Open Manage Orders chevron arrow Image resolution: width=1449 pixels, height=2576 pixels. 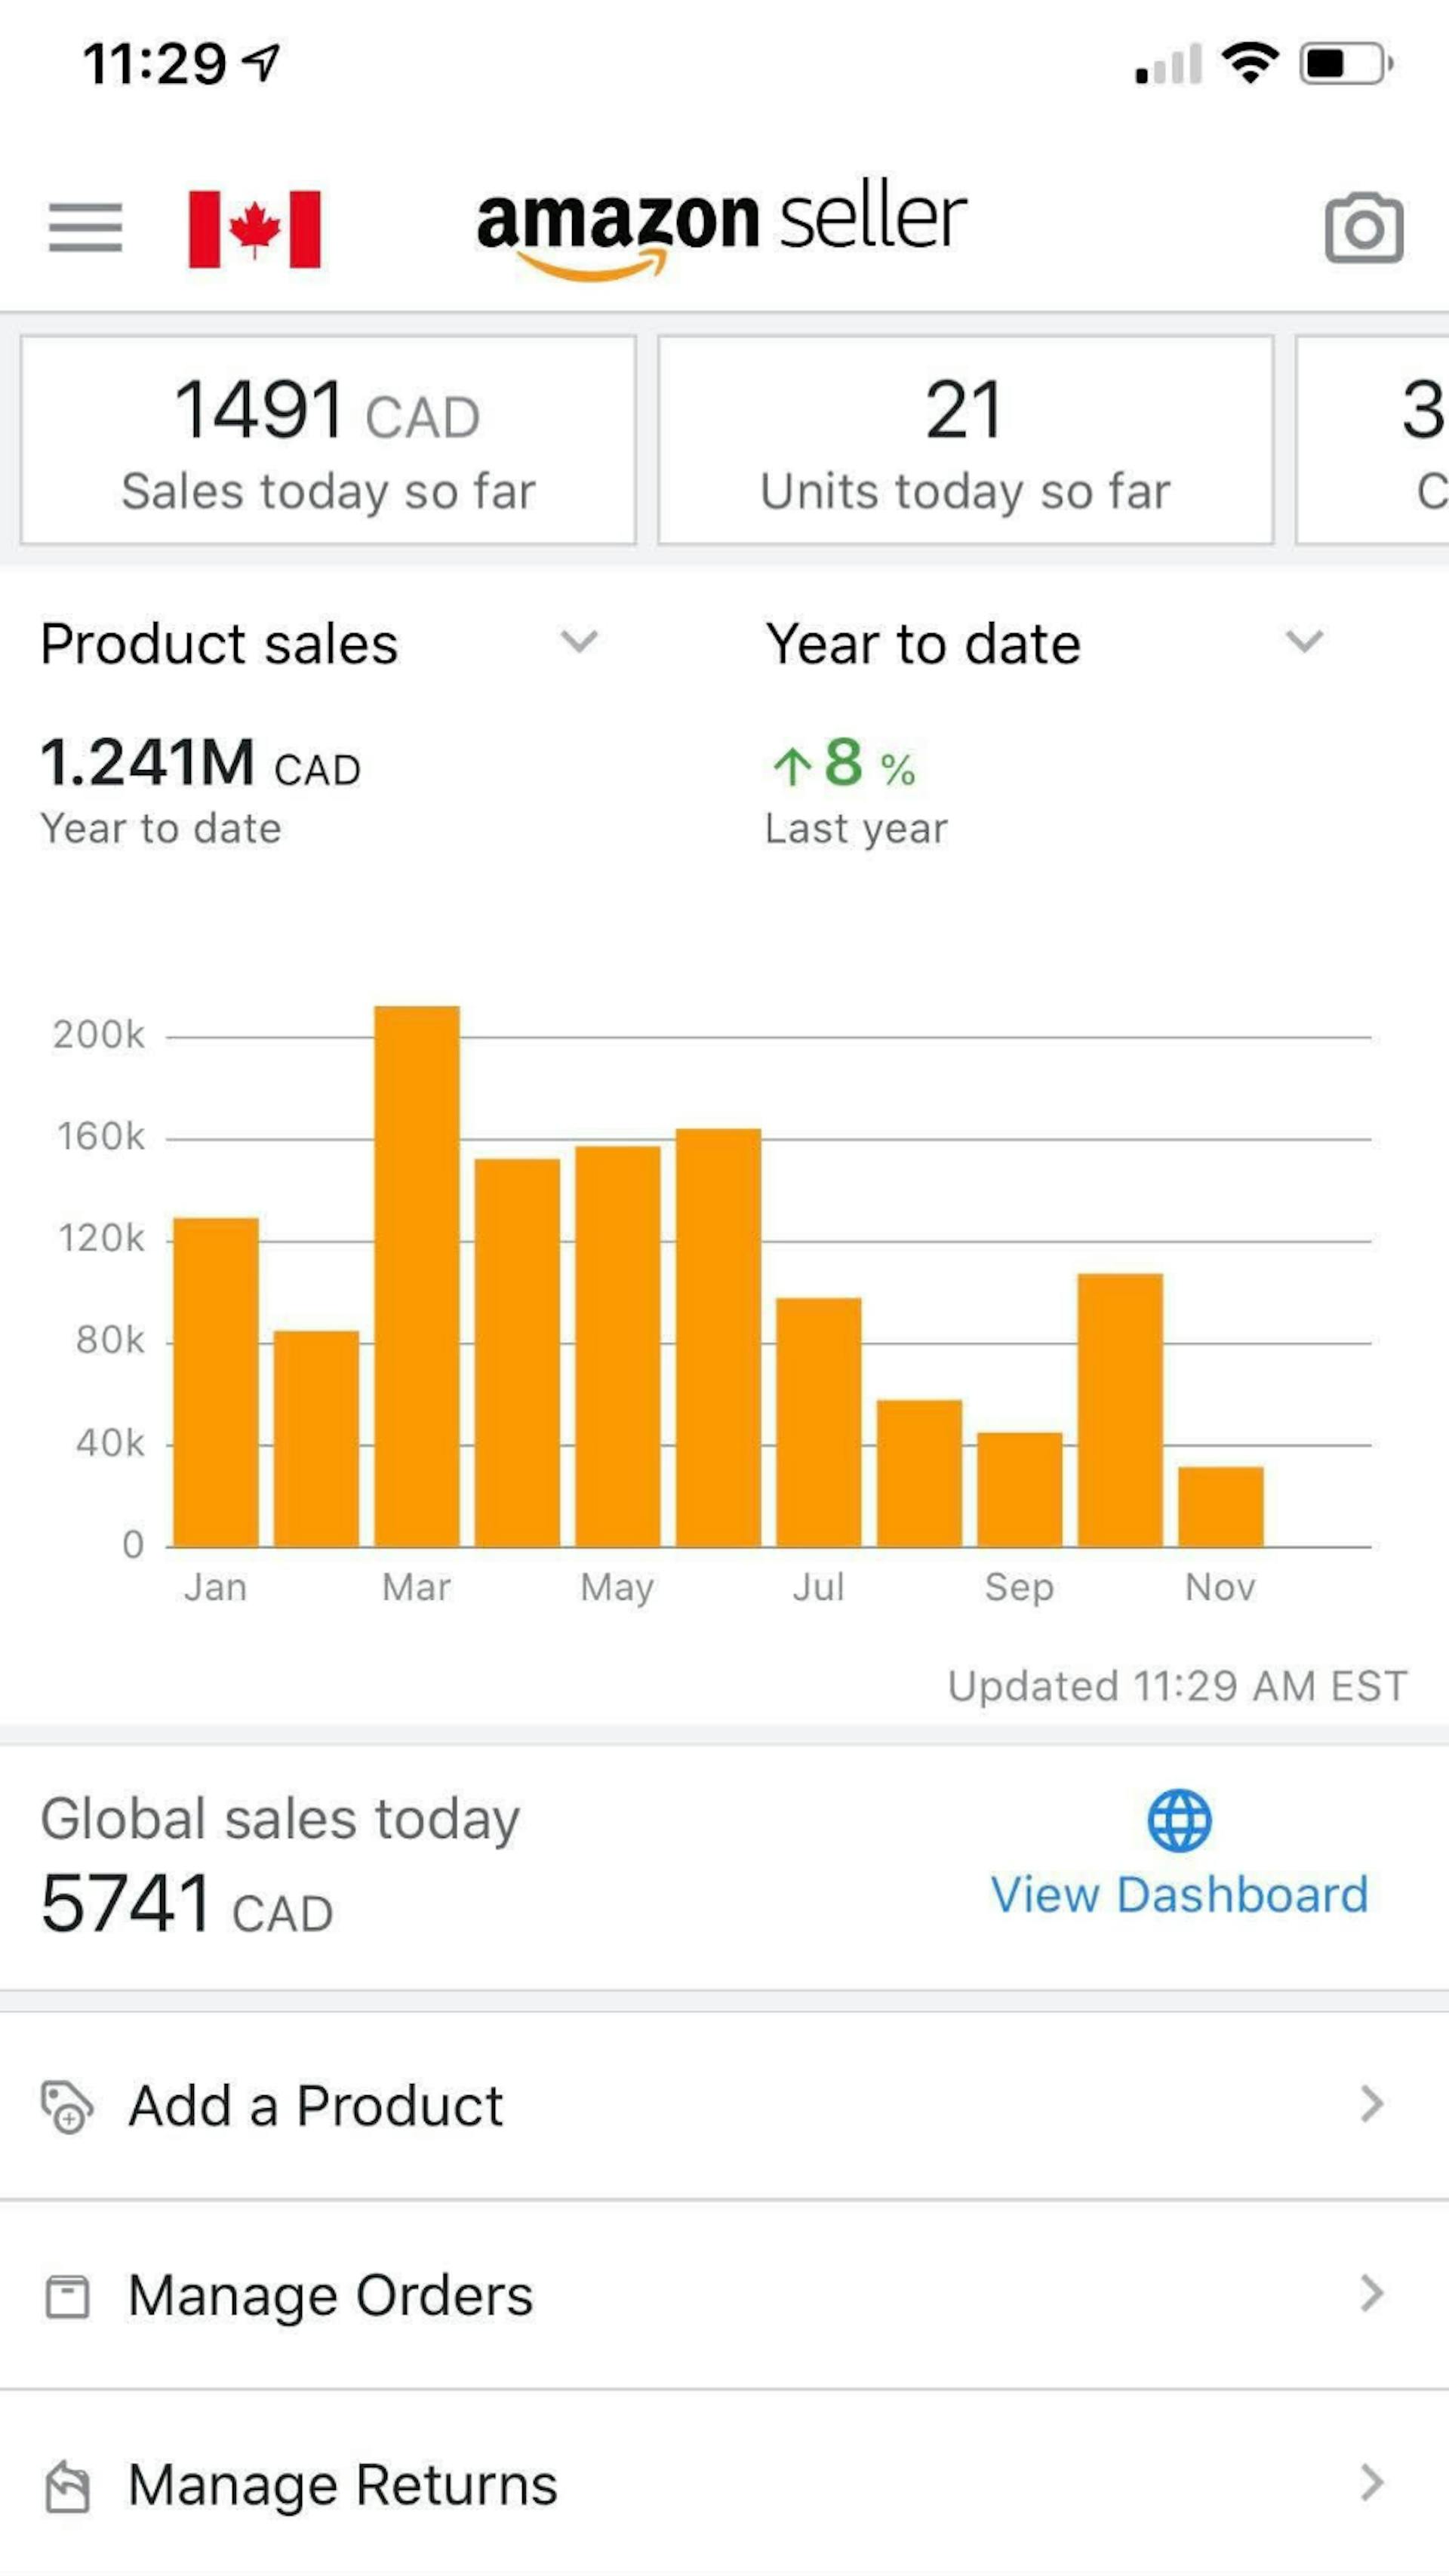pyautogui.click(x=1372, y=2294)
